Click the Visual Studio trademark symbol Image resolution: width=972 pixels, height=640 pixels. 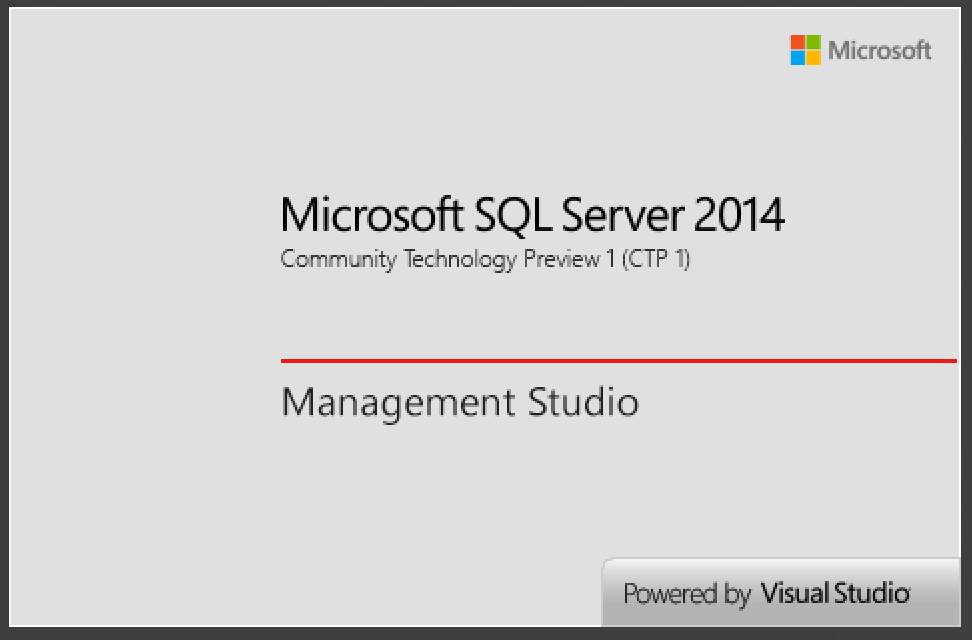click(x=910, y=585)
